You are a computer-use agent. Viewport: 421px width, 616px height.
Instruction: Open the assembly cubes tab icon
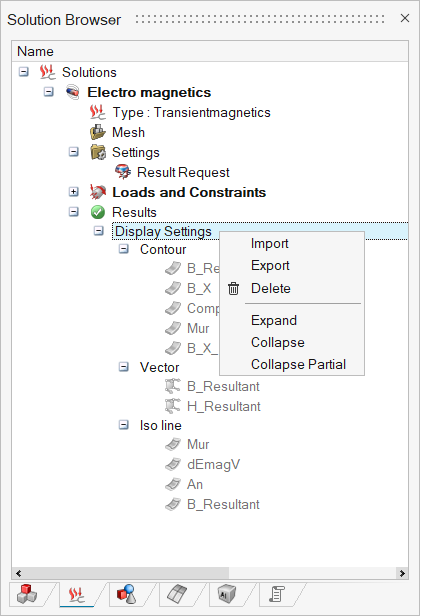pyautogui.click(x=27, y=594)
